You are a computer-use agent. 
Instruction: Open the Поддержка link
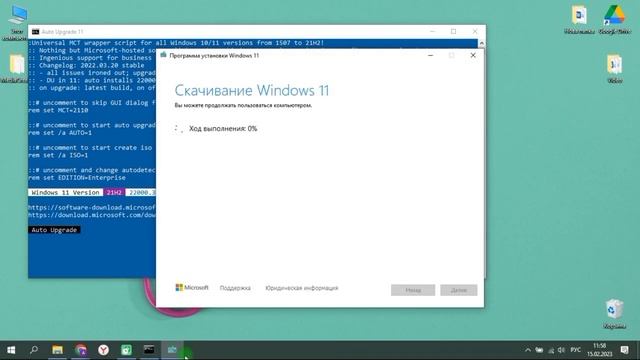click(x=235, y=288)
